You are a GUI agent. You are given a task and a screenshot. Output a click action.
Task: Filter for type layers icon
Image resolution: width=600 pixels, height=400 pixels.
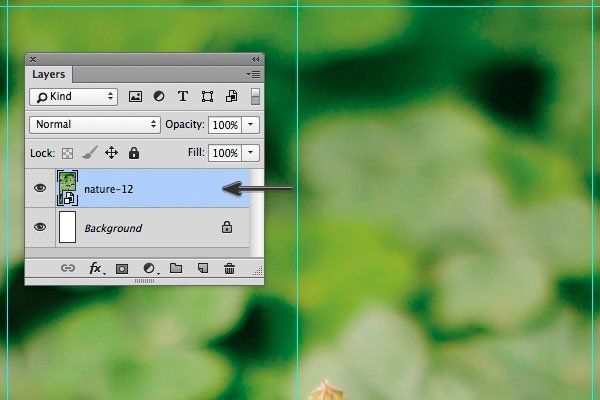coord(183,96)
